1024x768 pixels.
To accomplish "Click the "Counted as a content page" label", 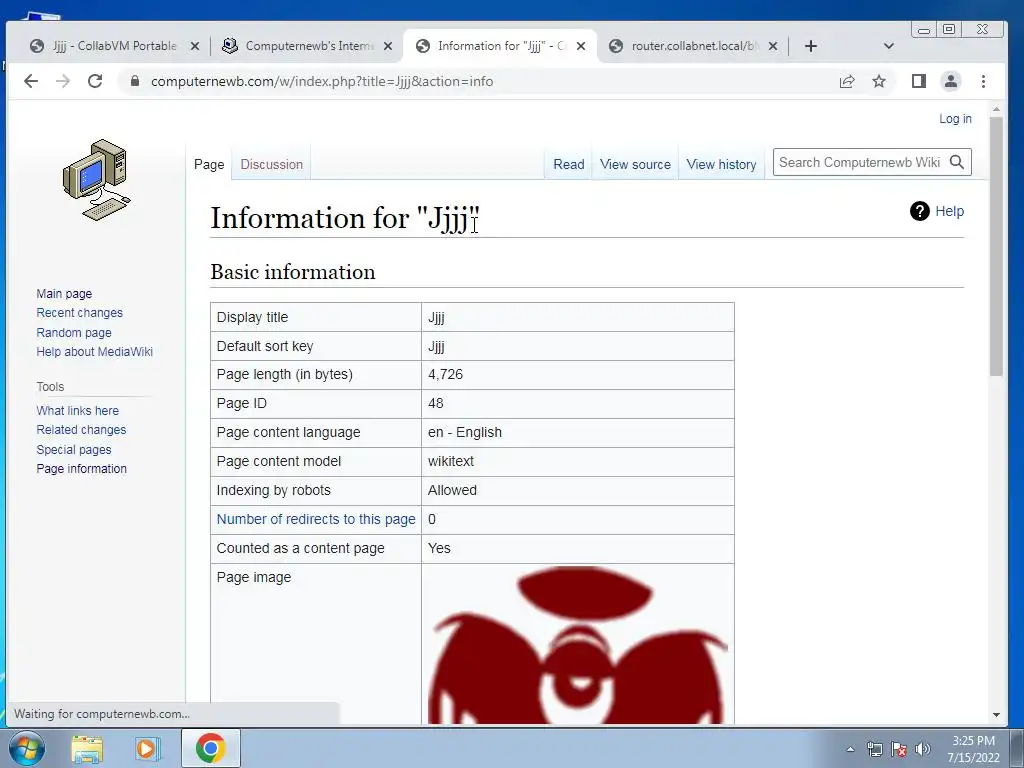I will pyautogui.click(x=300, y=548).
